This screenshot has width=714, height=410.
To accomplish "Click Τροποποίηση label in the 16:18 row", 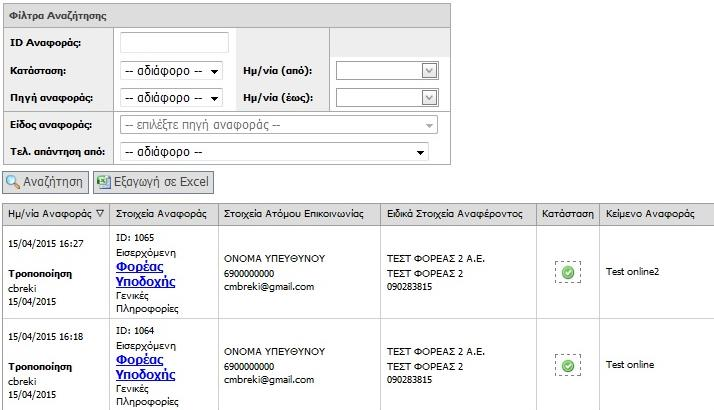I will [40, 367].
